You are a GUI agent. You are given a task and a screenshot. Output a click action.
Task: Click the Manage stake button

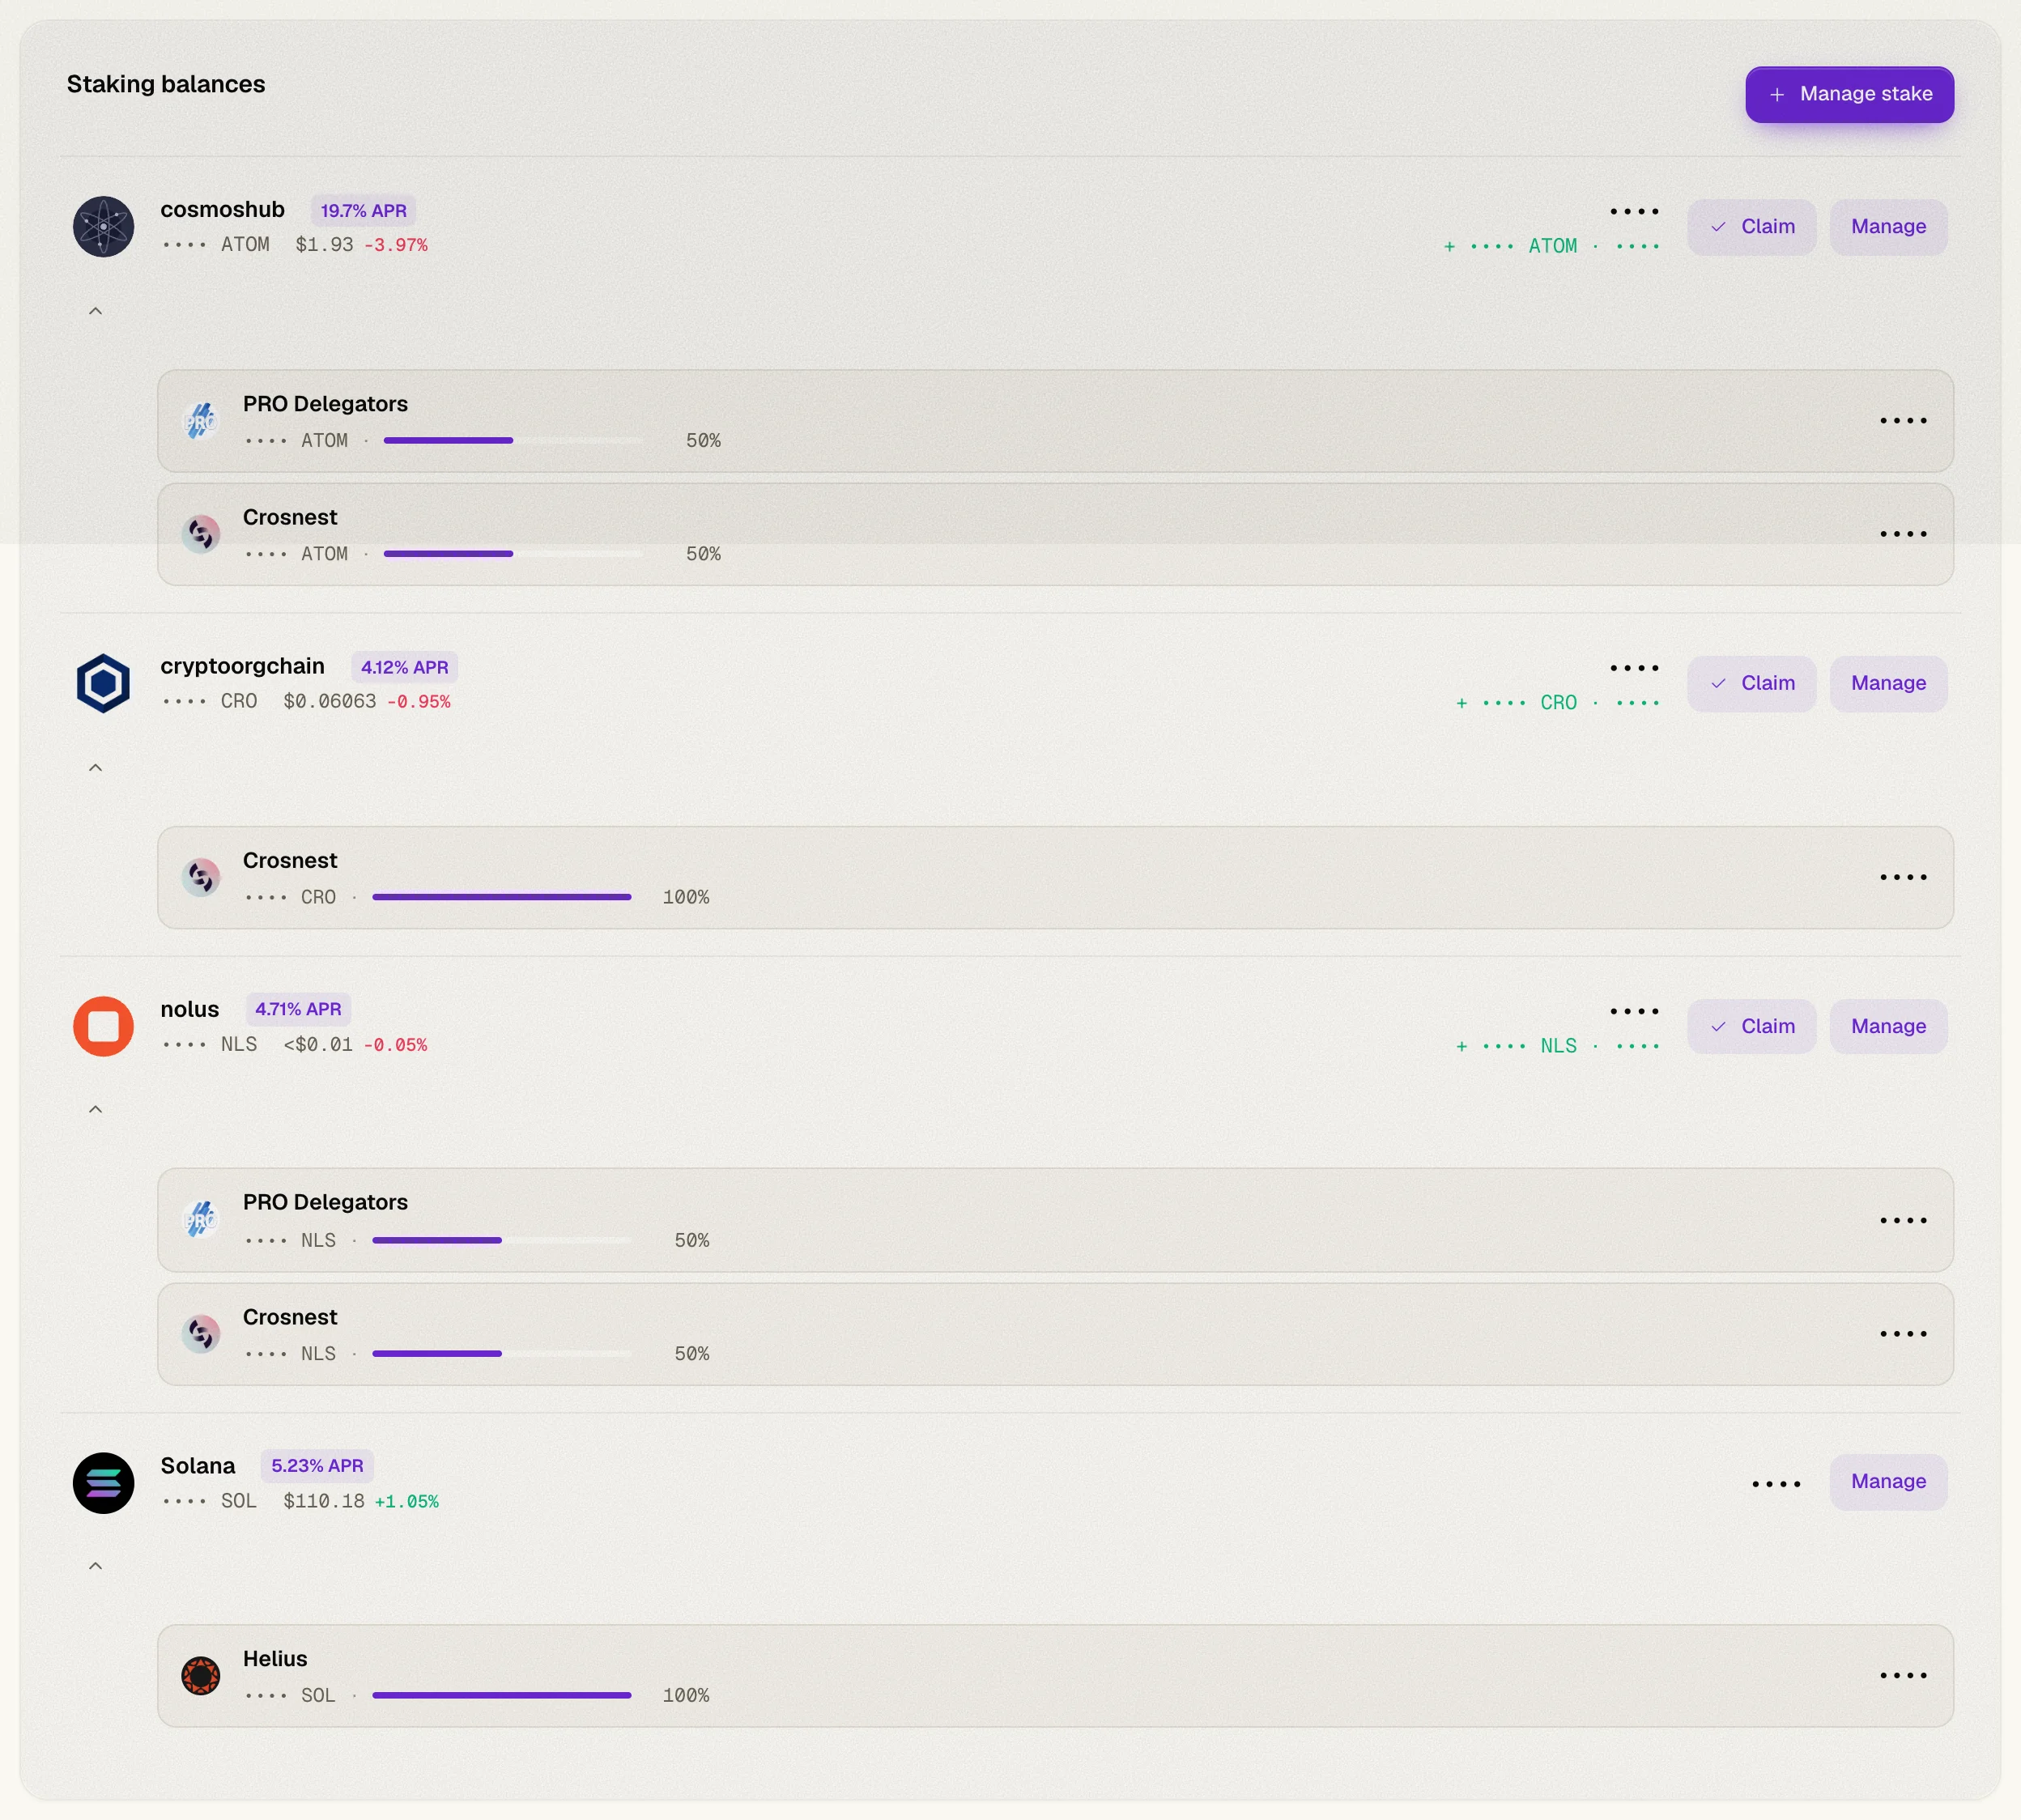[x=1849, y=94]
